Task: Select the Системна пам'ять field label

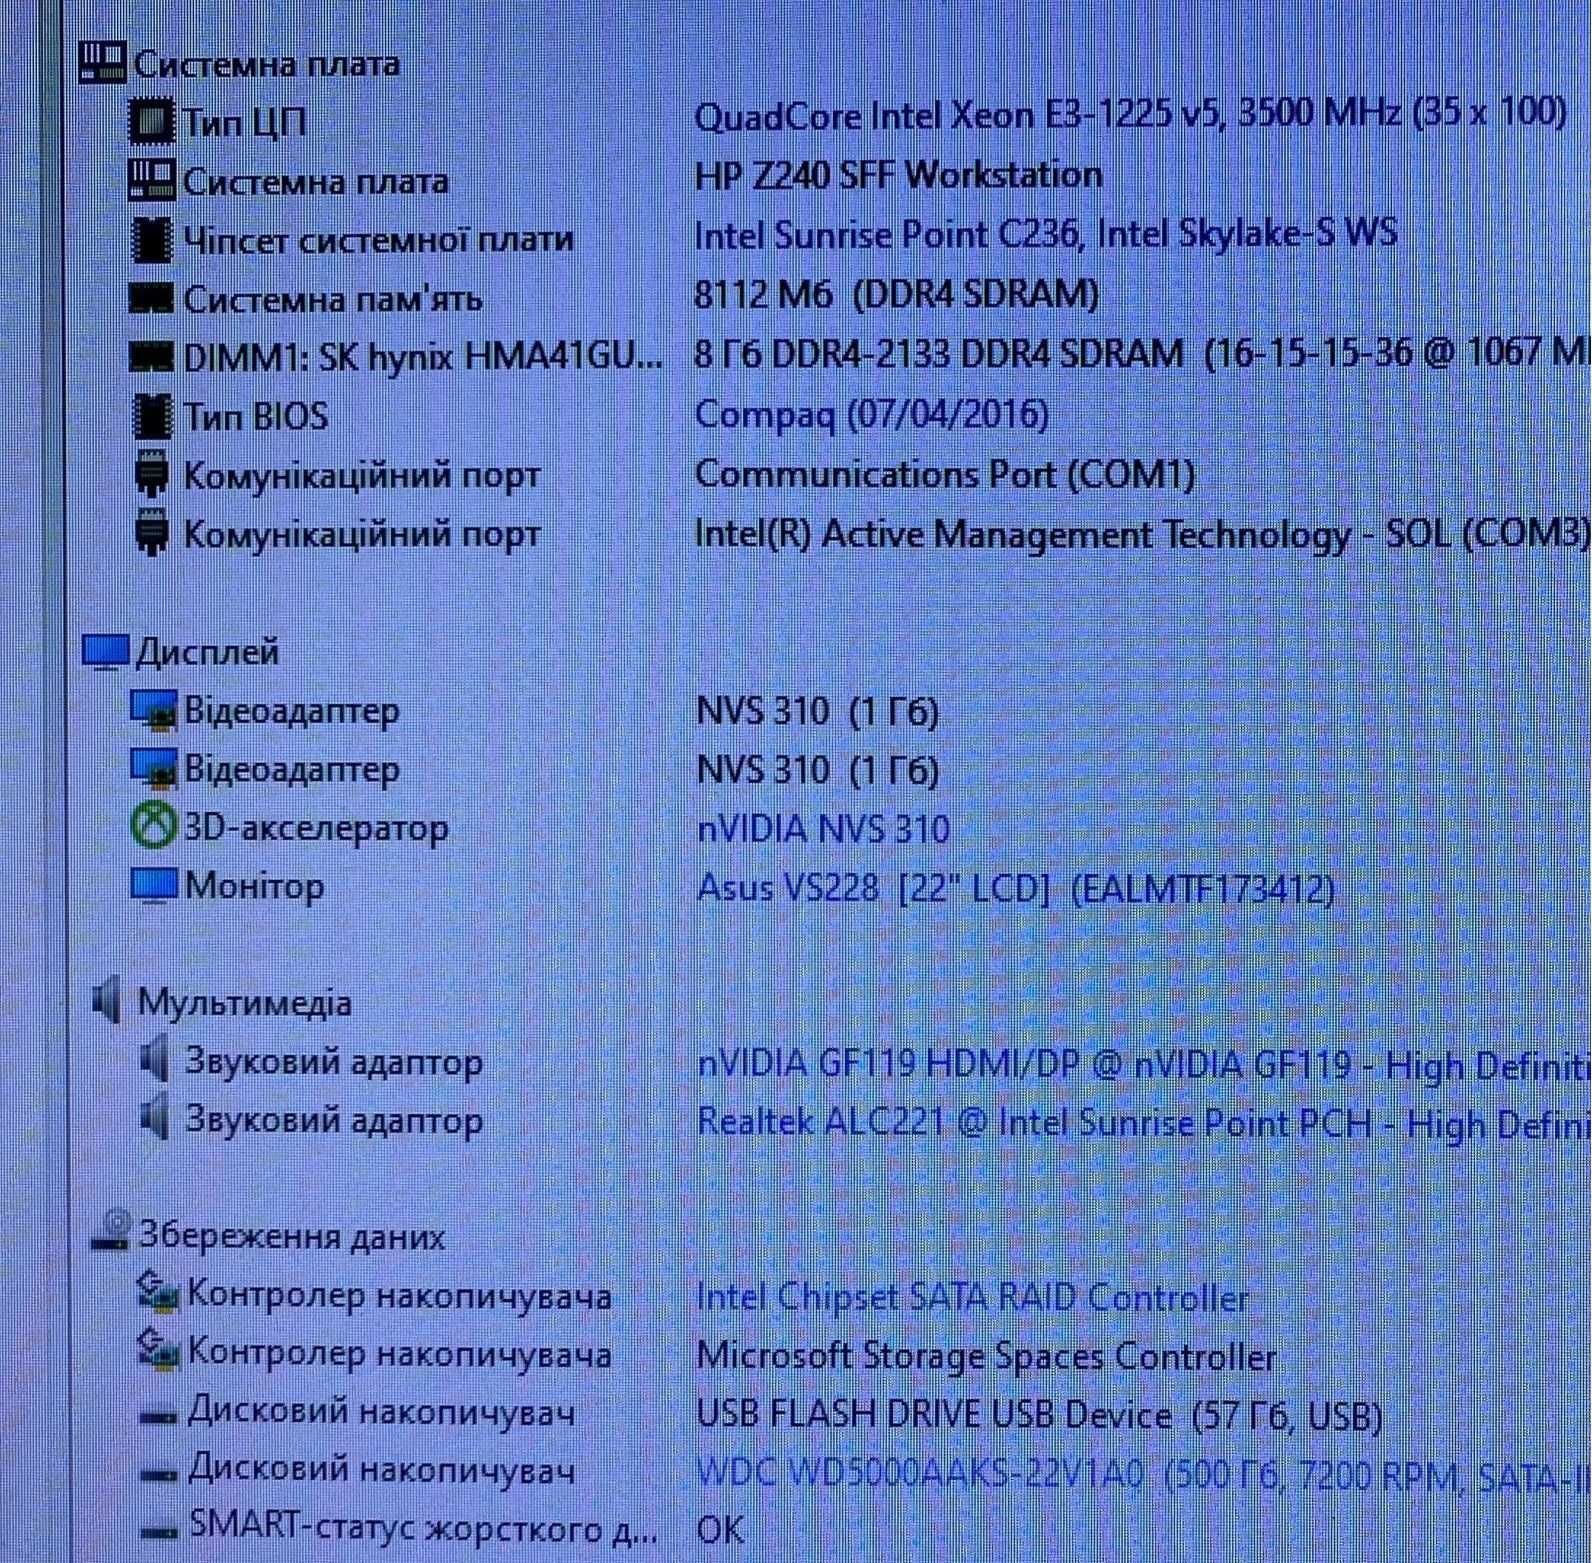Action: point(332,299)
